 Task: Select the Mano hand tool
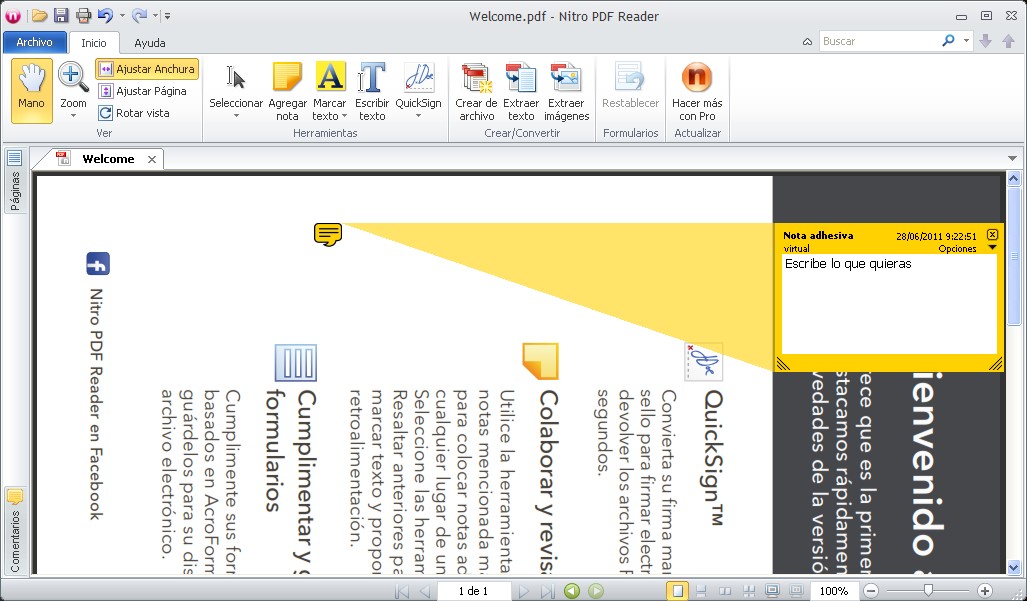(x=31, y=91)
